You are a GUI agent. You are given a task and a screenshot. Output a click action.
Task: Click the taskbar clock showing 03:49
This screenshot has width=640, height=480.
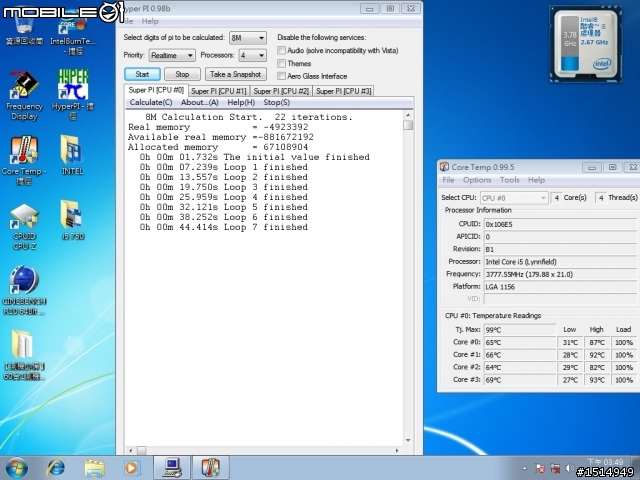point(605,462)
